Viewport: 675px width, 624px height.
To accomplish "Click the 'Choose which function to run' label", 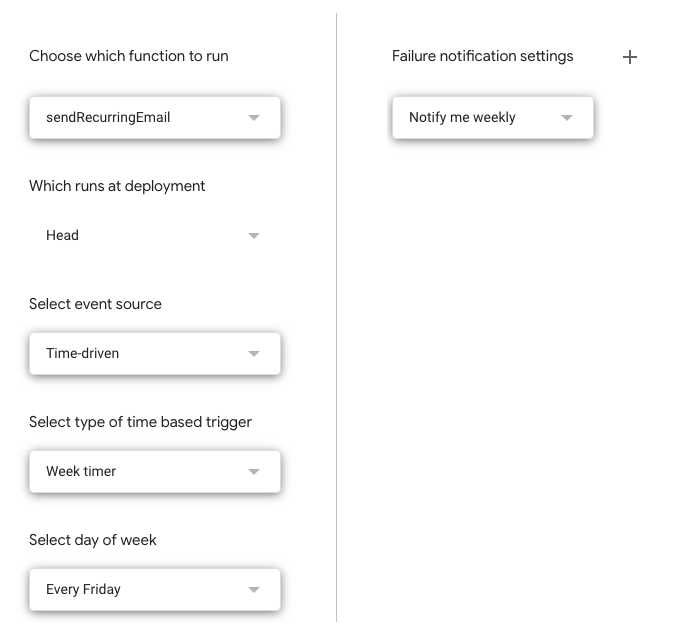I will (129, 56).
